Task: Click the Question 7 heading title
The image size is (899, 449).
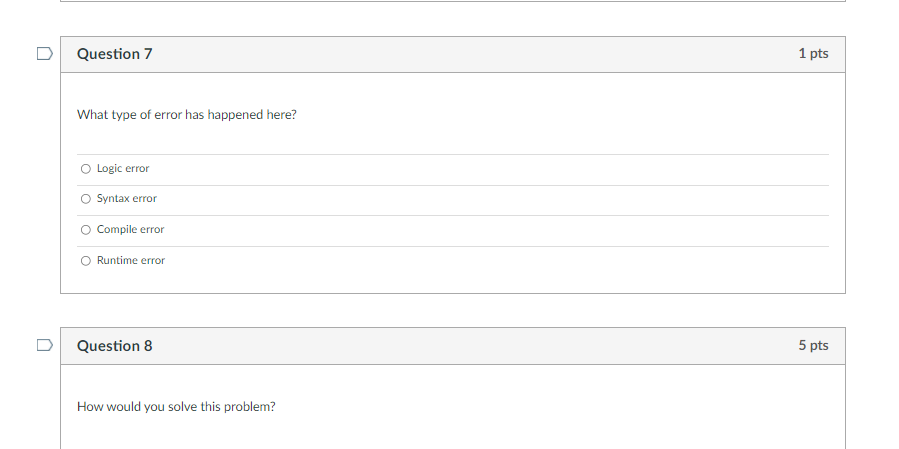Action: pyautogui.click(x=115, y=54)
